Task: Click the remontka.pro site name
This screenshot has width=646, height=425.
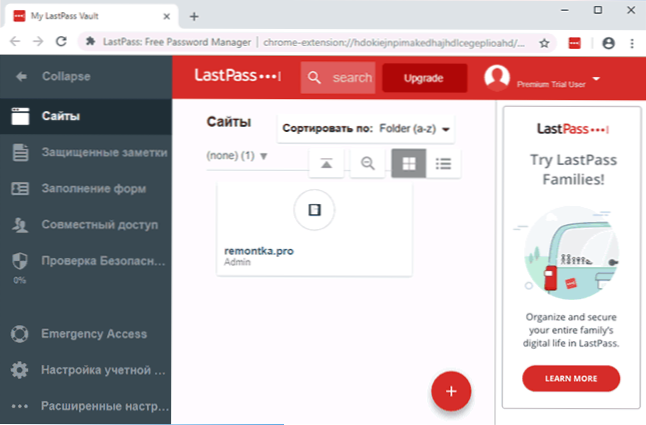Action: point(259,251)
